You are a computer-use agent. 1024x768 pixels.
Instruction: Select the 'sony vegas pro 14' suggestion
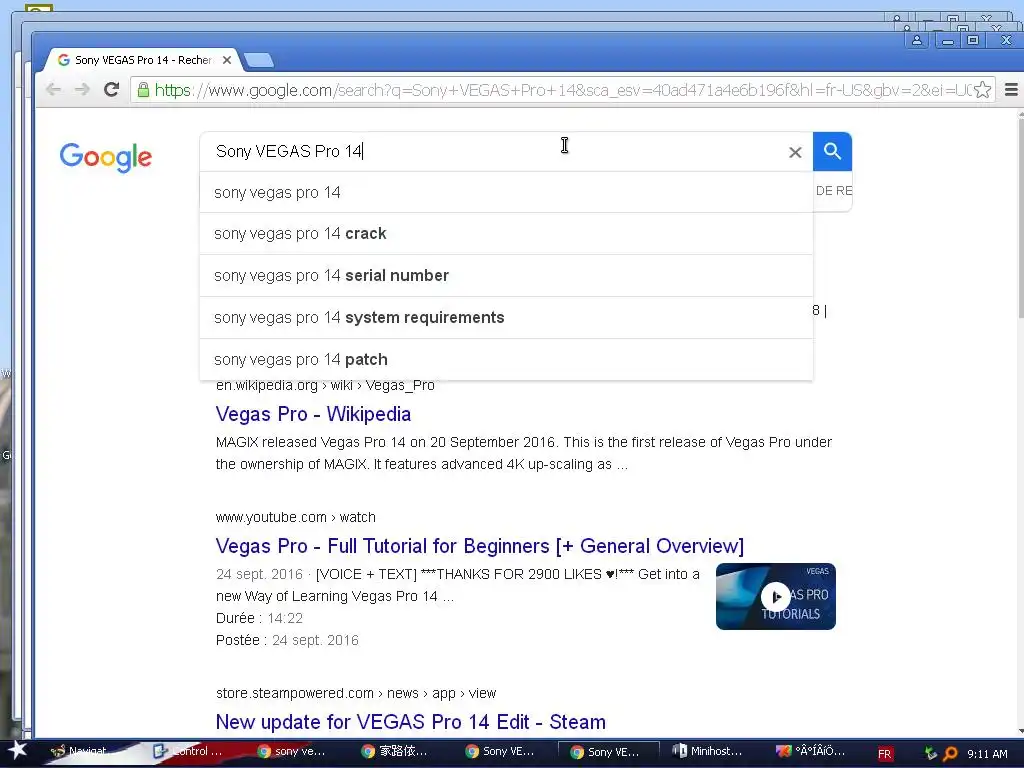pos(506,193)
